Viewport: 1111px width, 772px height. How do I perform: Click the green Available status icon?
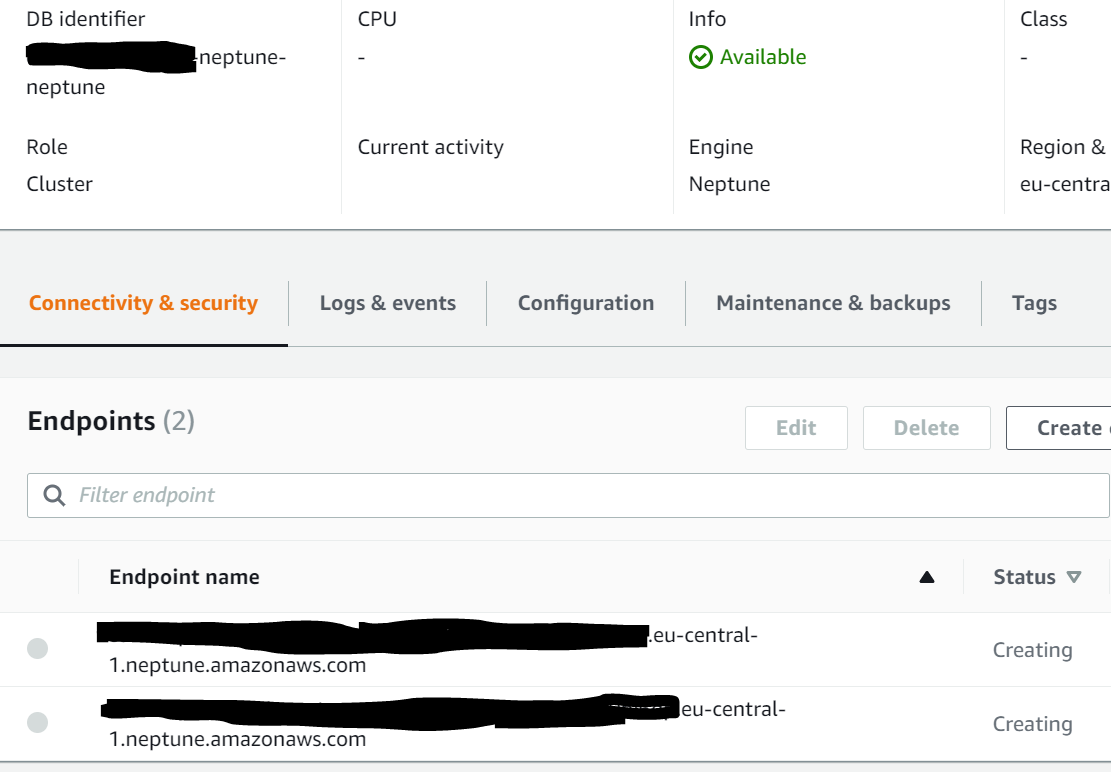point(702,57)
